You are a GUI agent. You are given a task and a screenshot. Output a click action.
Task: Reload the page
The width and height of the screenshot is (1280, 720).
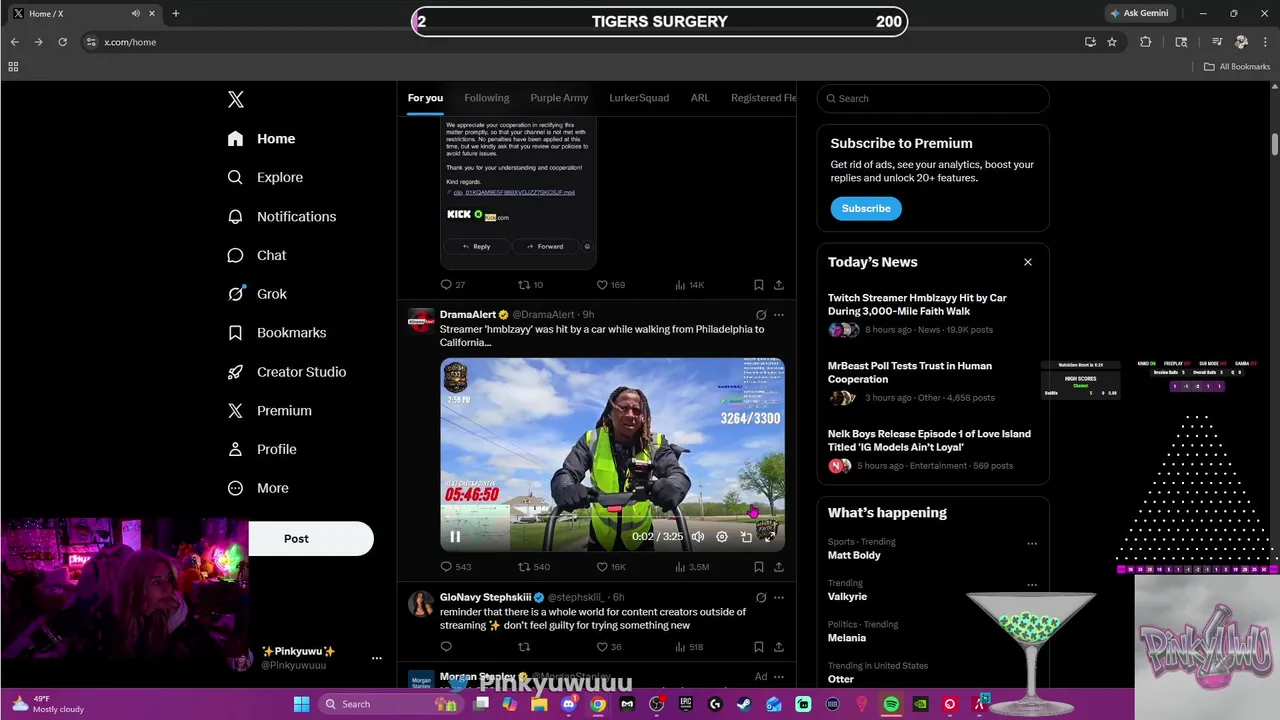[x=62, y=42]
